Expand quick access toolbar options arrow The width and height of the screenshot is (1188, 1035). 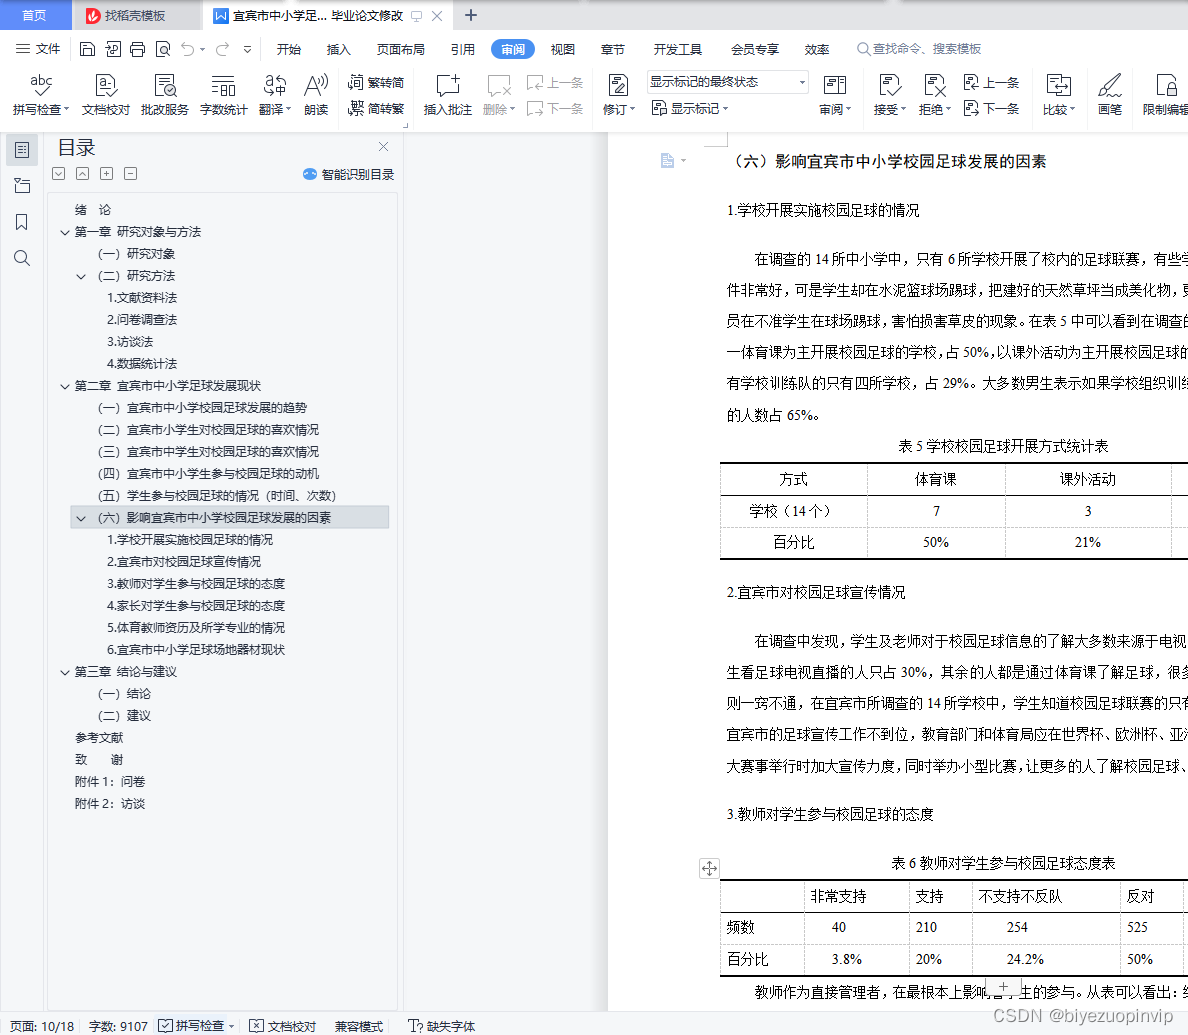(247, 49)
